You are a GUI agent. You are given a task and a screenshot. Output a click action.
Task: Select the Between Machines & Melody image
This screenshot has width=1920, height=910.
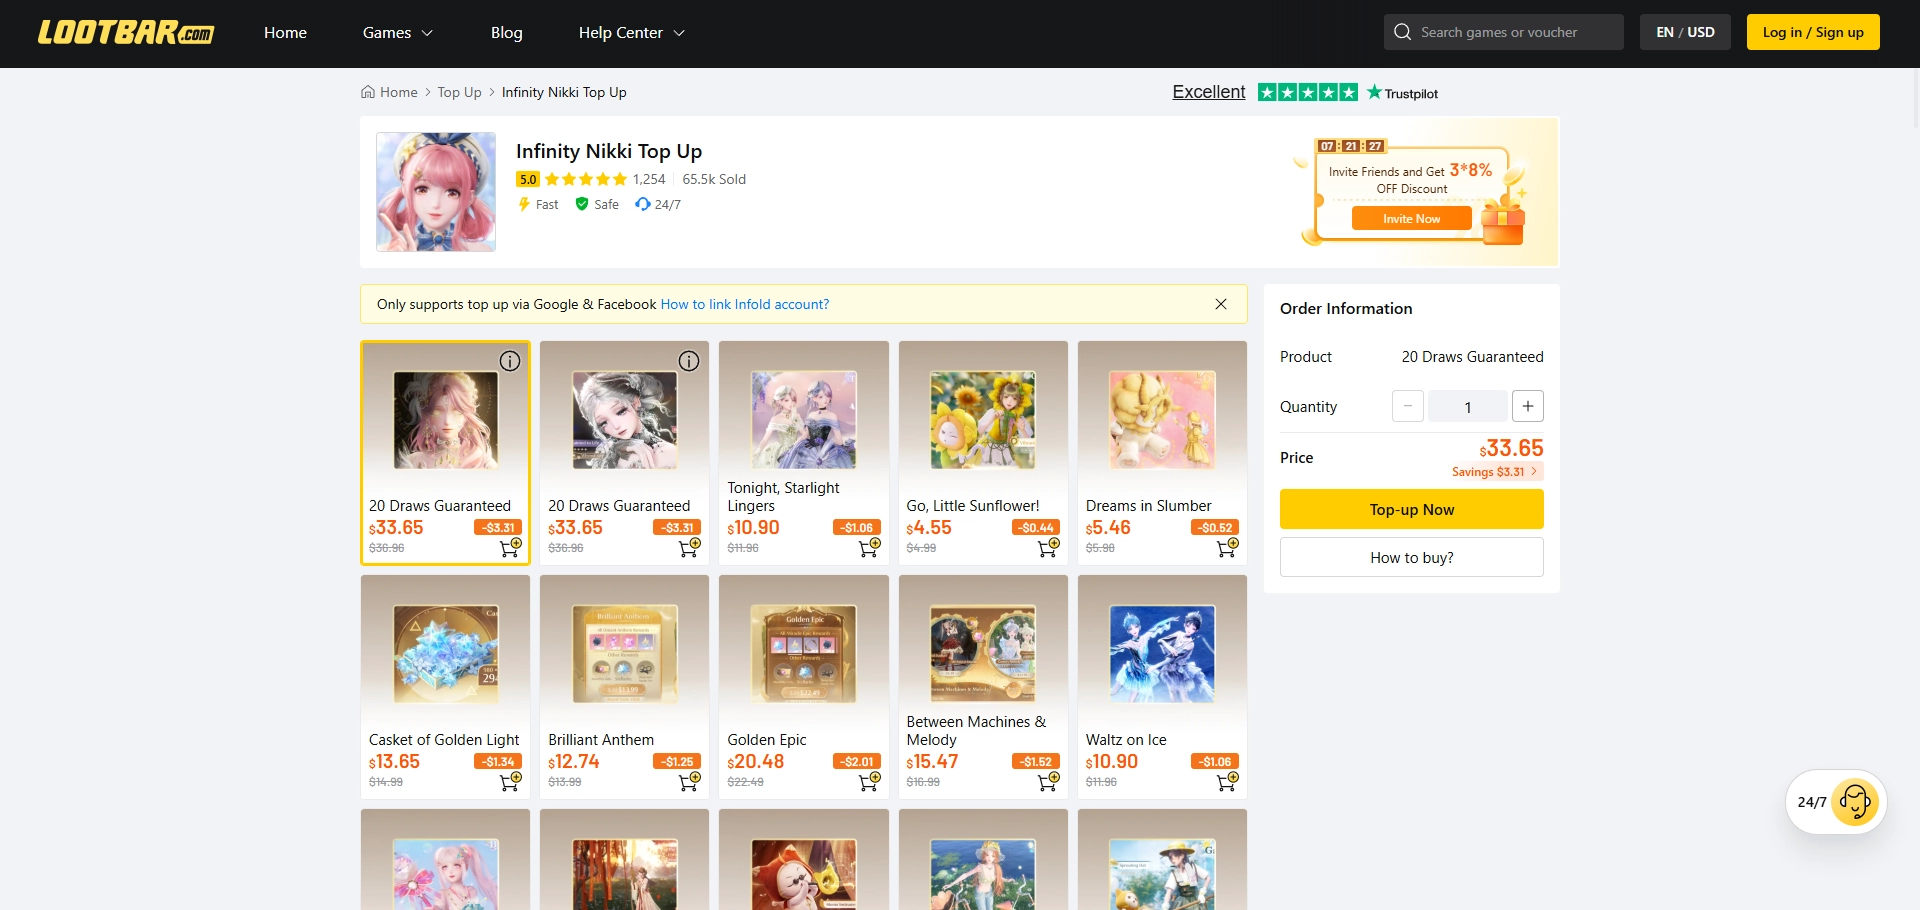[983, 654]
